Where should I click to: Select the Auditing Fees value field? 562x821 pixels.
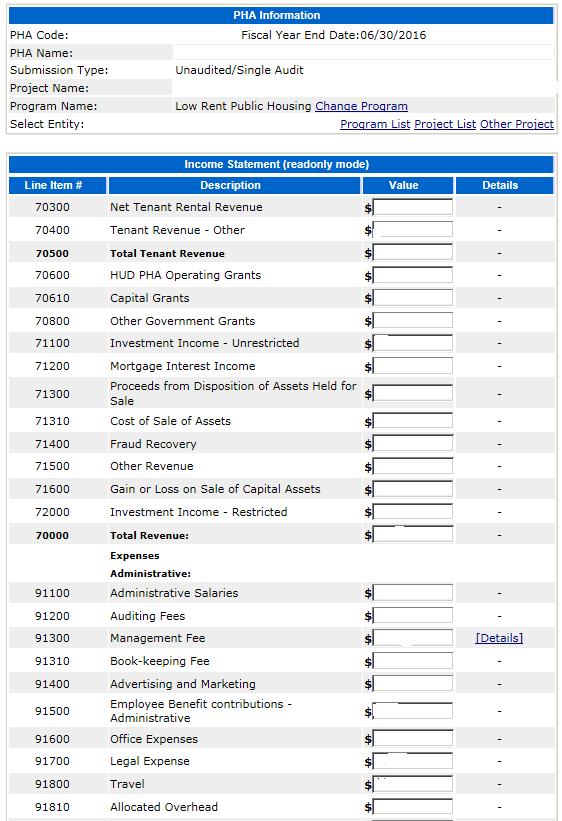pyautogui.click(x=413, y=616)
